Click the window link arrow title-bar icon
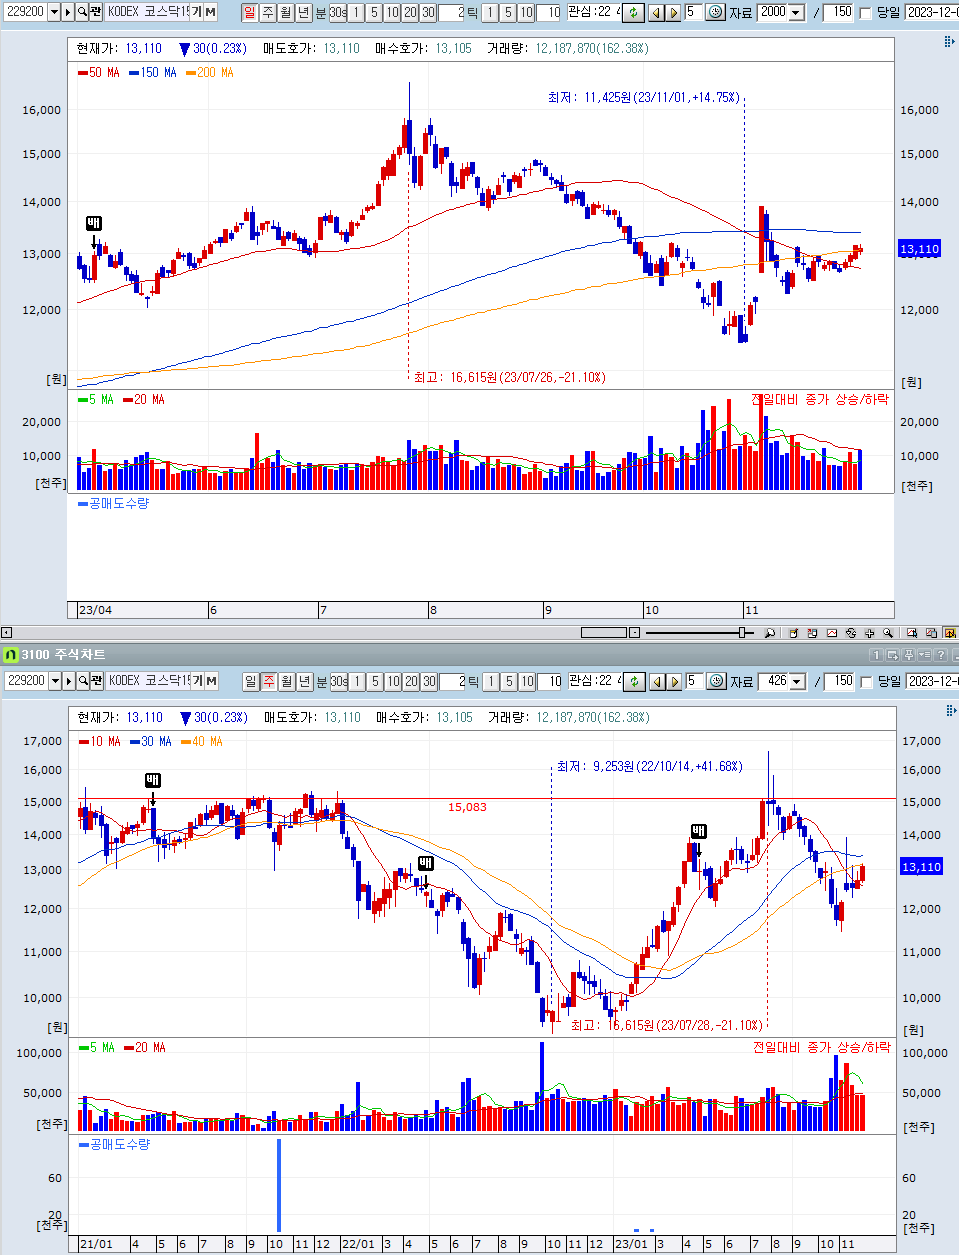 pyautogui.click(x=893, y=655)
